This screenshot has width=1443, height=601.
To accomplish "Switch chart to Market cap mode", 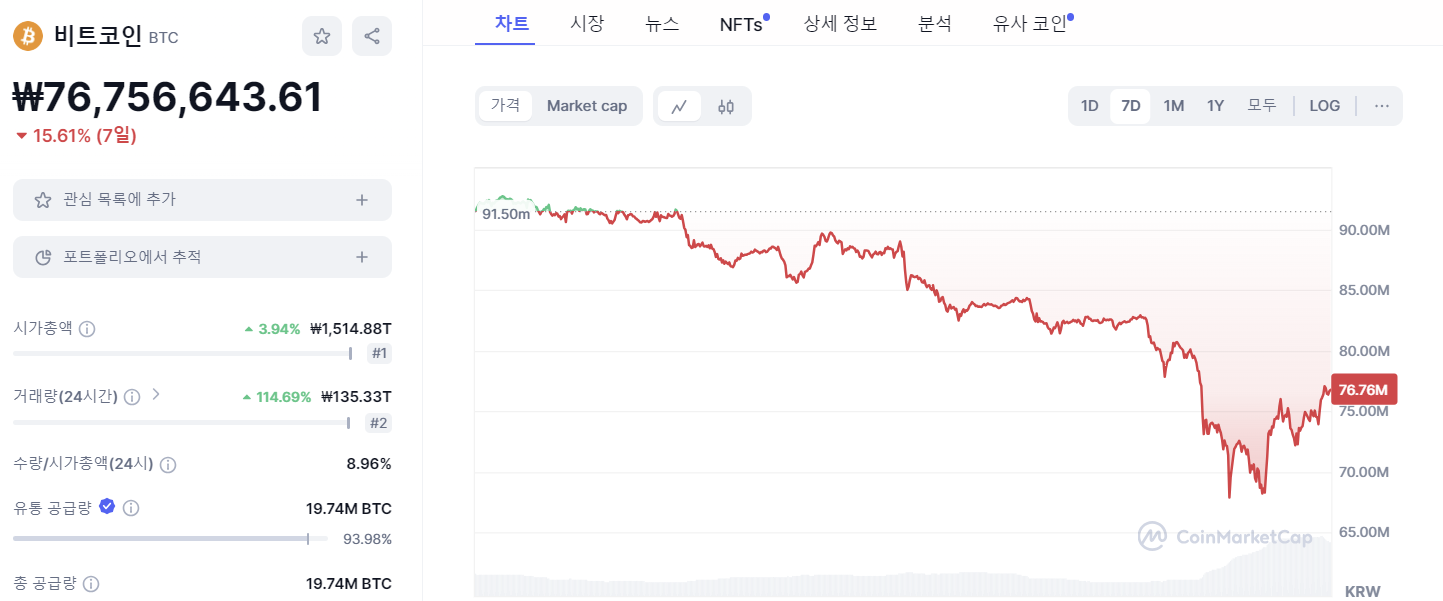I will (x=587, y=106).
